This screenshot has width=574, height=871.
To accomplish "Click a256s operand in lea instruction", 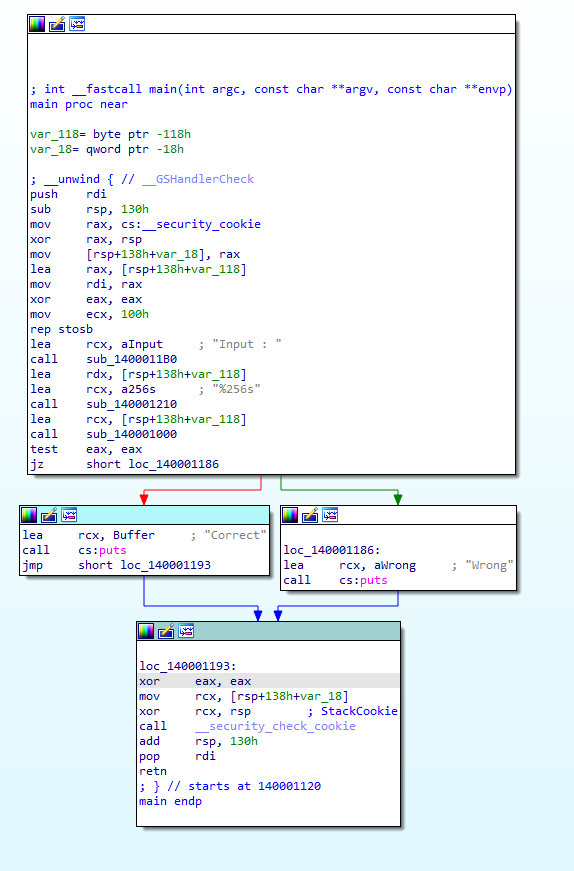I will coord(138,389).
